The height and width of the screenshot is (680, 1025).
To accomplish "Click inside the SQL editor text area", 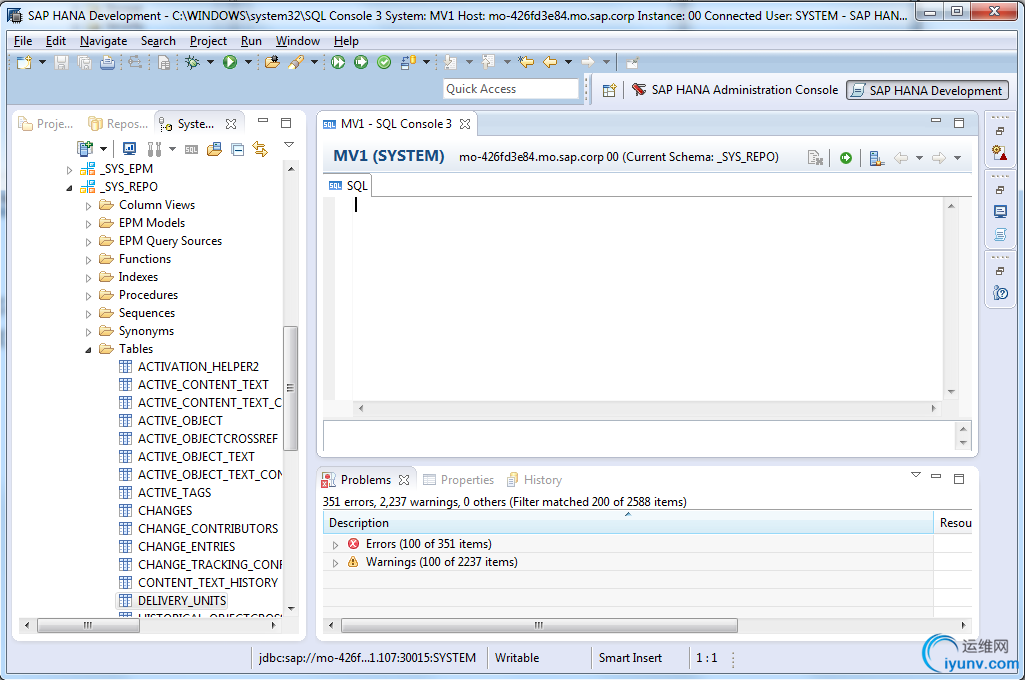I will click(647, 298).
